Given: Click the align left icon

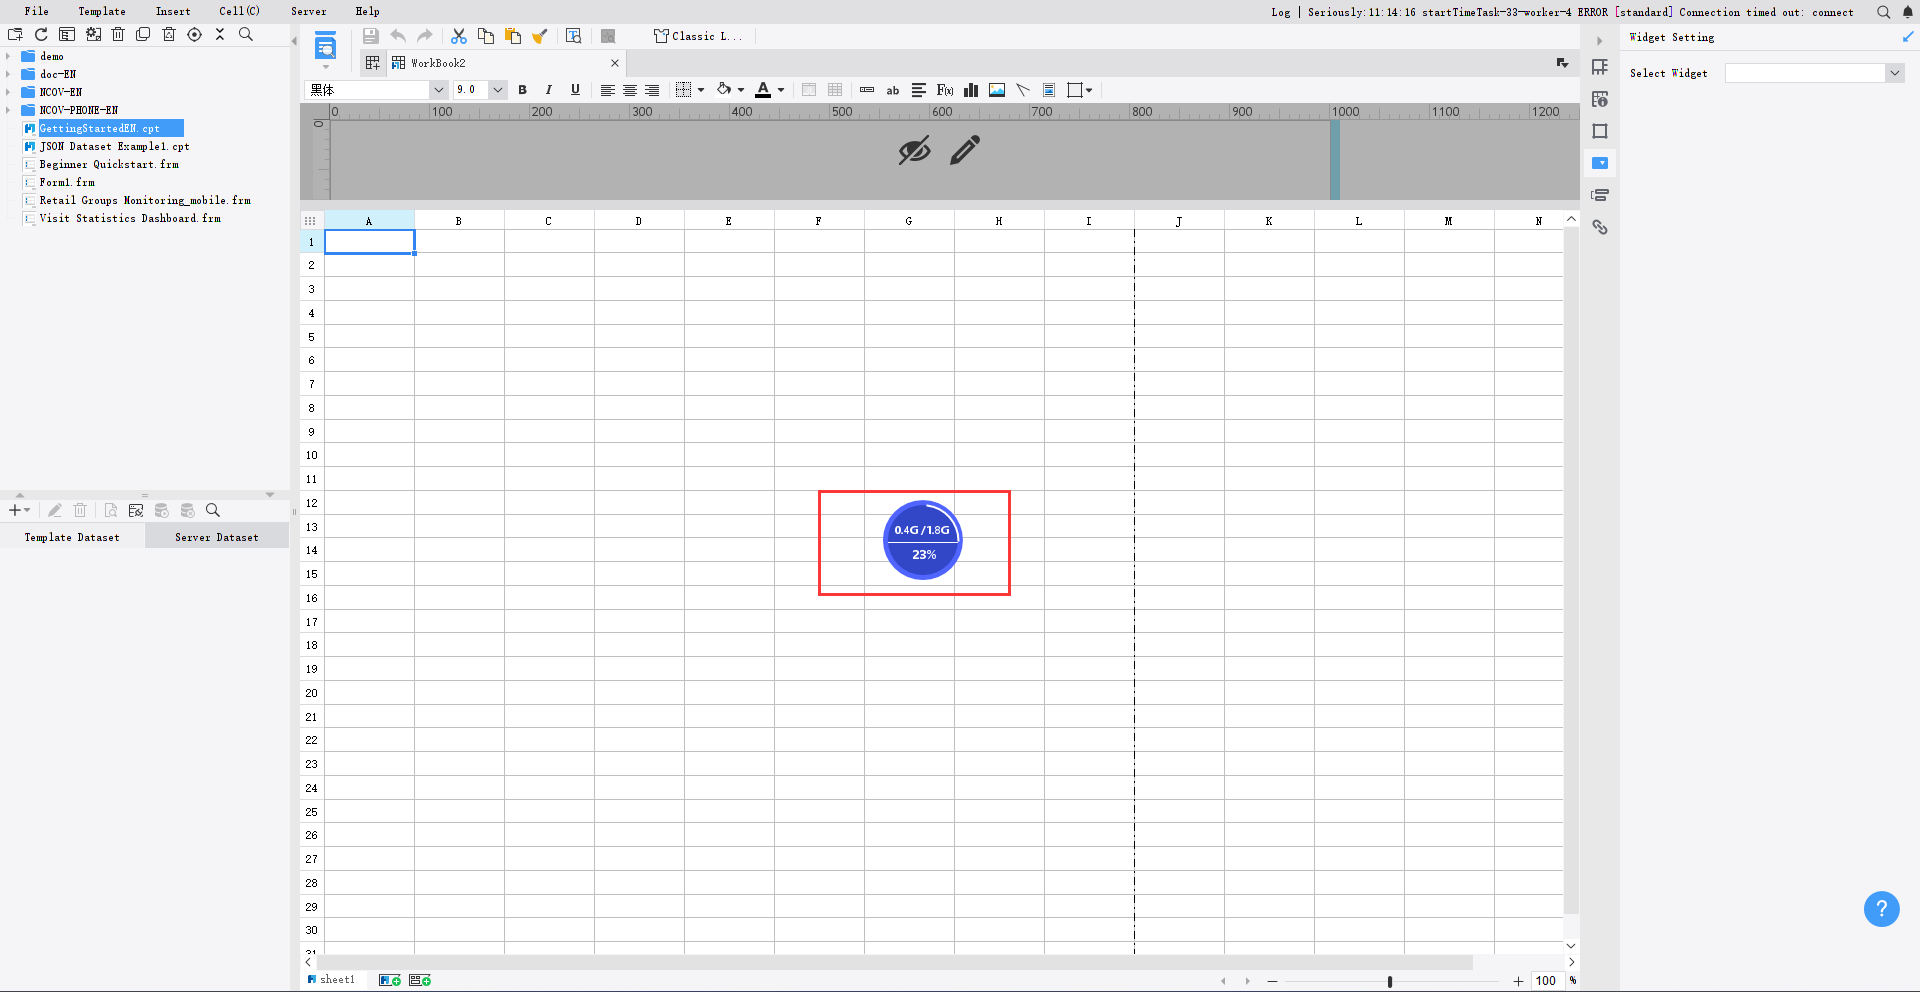Looking at the screenshot, I should [x=607, y=90].
